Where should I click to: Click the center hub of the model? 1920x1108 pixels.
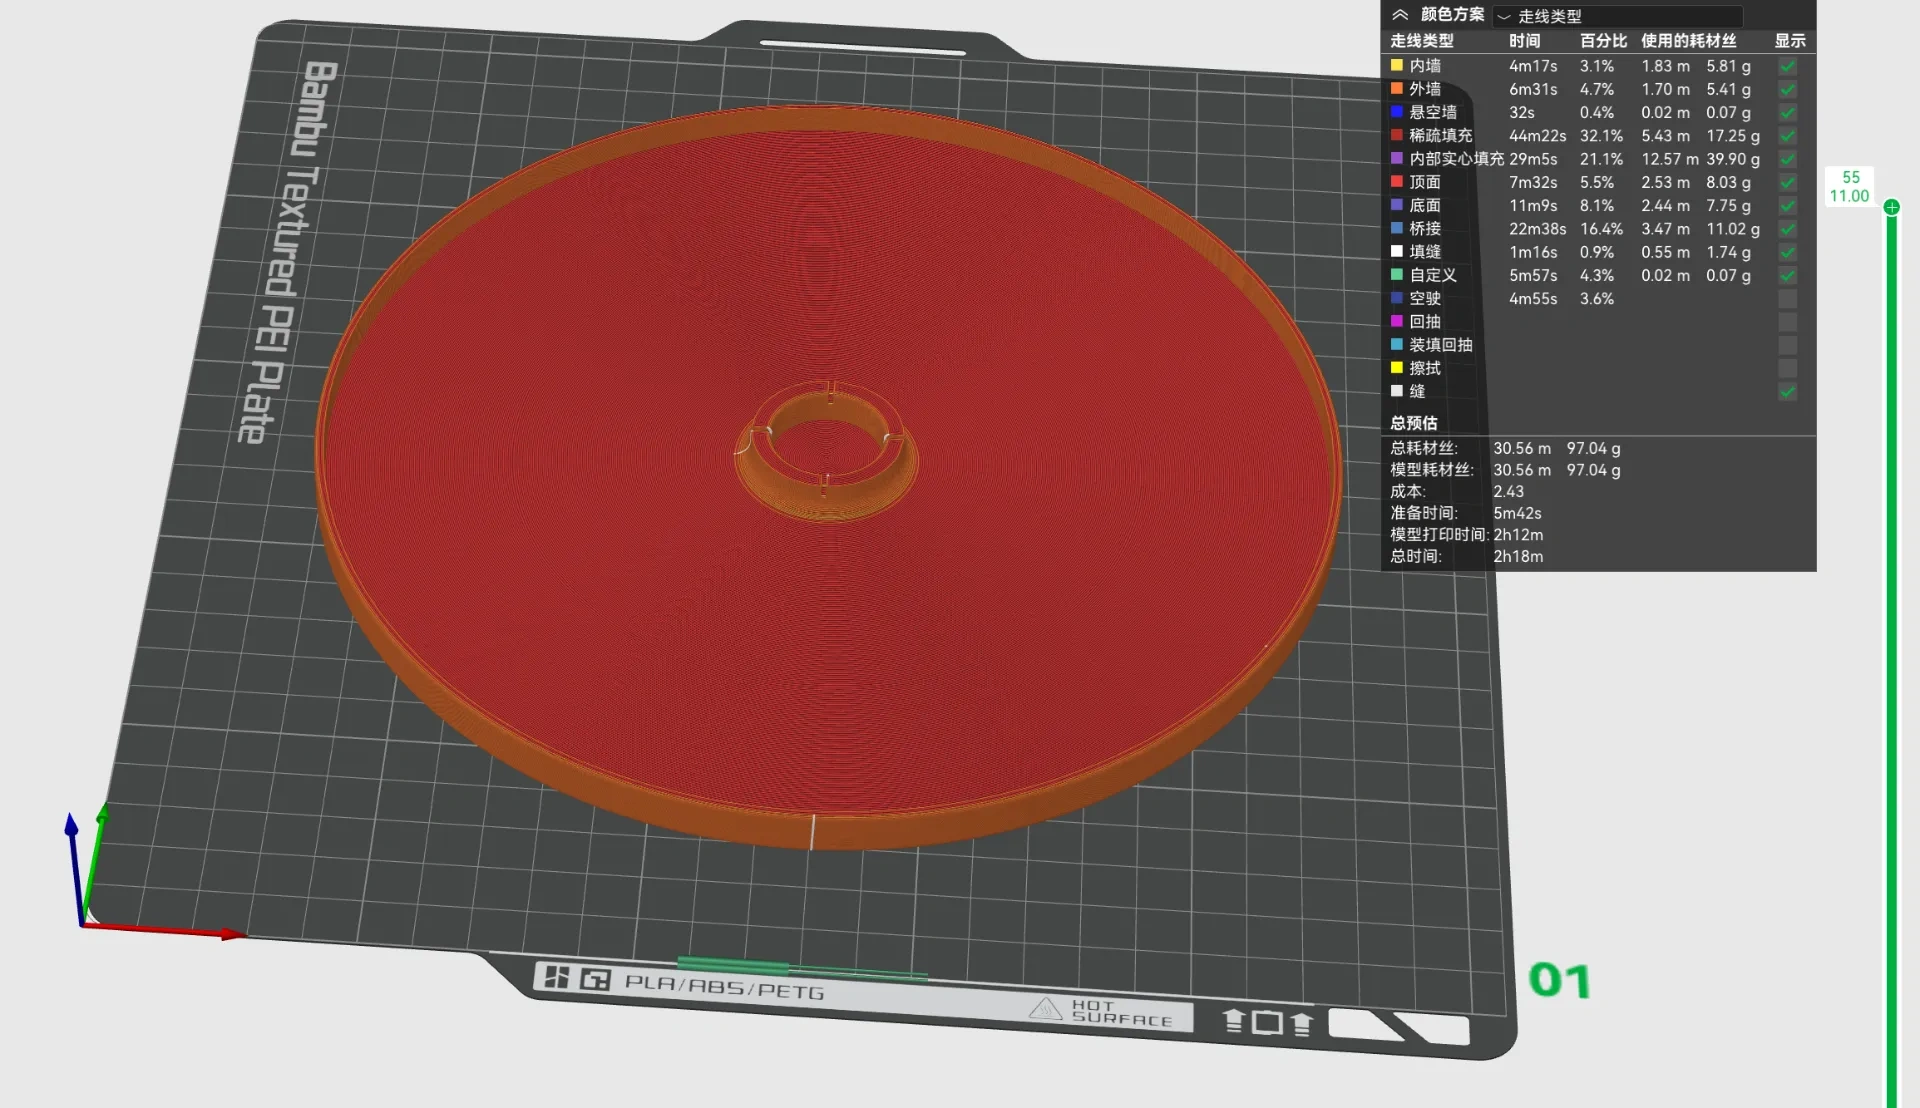coord(826,450)
